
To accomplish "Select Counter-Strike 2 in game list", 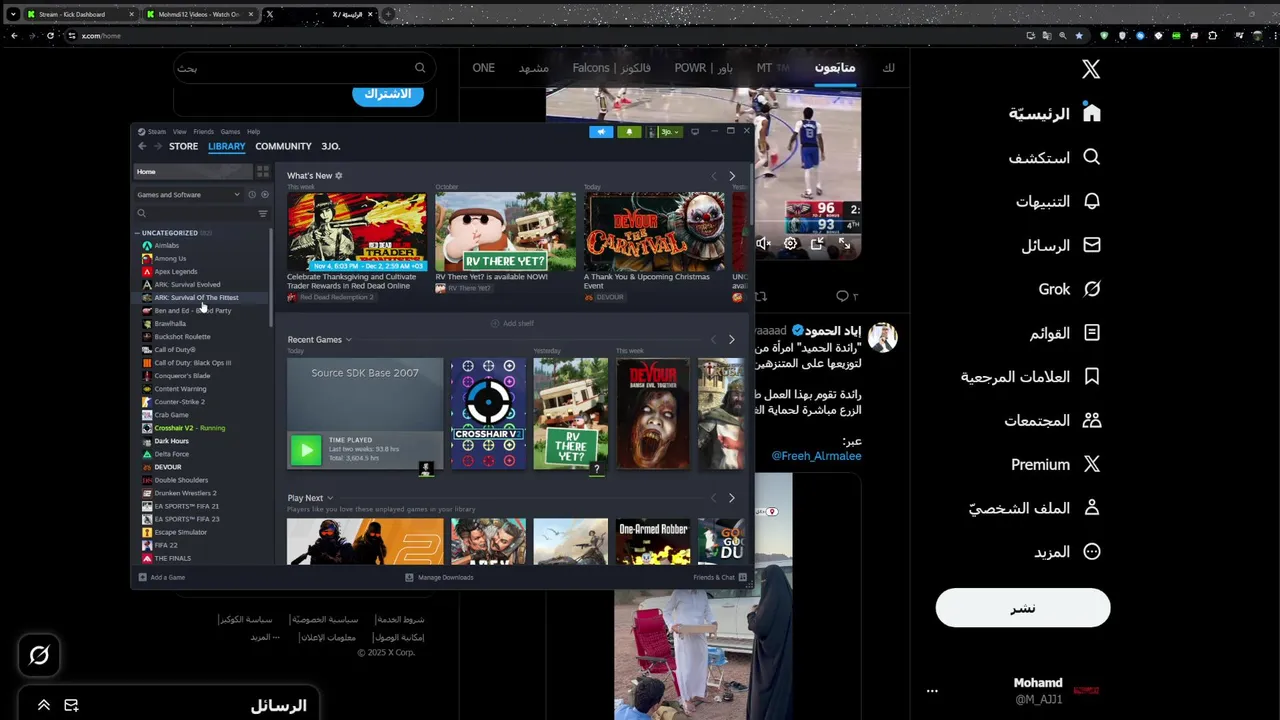I will pyautogui.click(x=180, y=402).
